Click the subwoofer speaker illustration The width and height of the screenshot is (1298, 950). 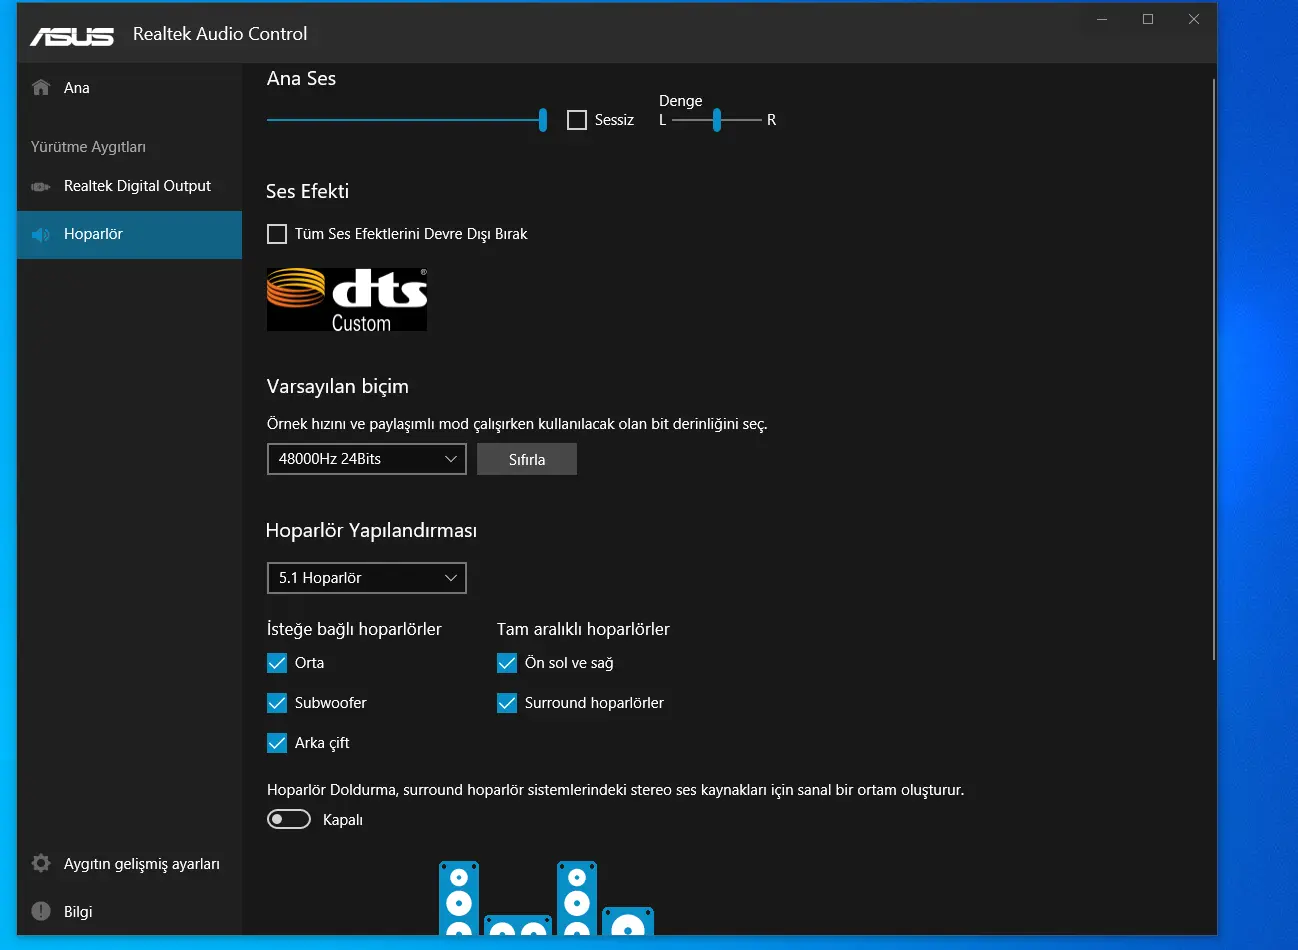coord(628,921)
